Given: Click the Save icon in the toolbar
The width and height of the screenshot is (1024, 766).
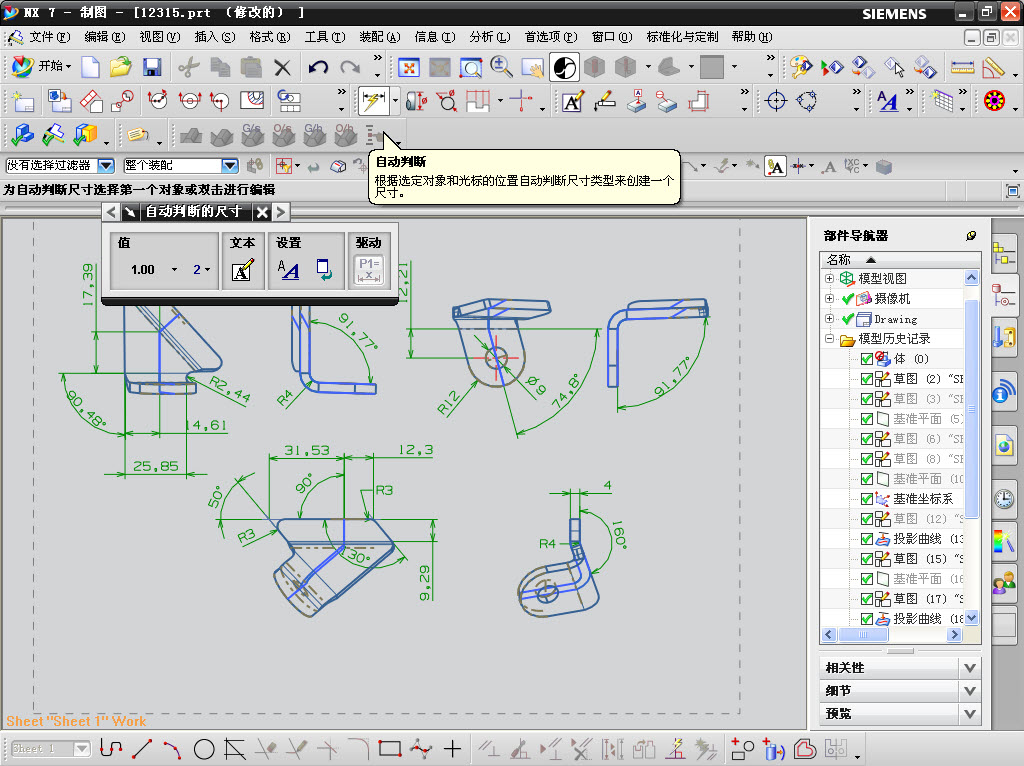Looking at the screenshot, I should click(152, 67).
